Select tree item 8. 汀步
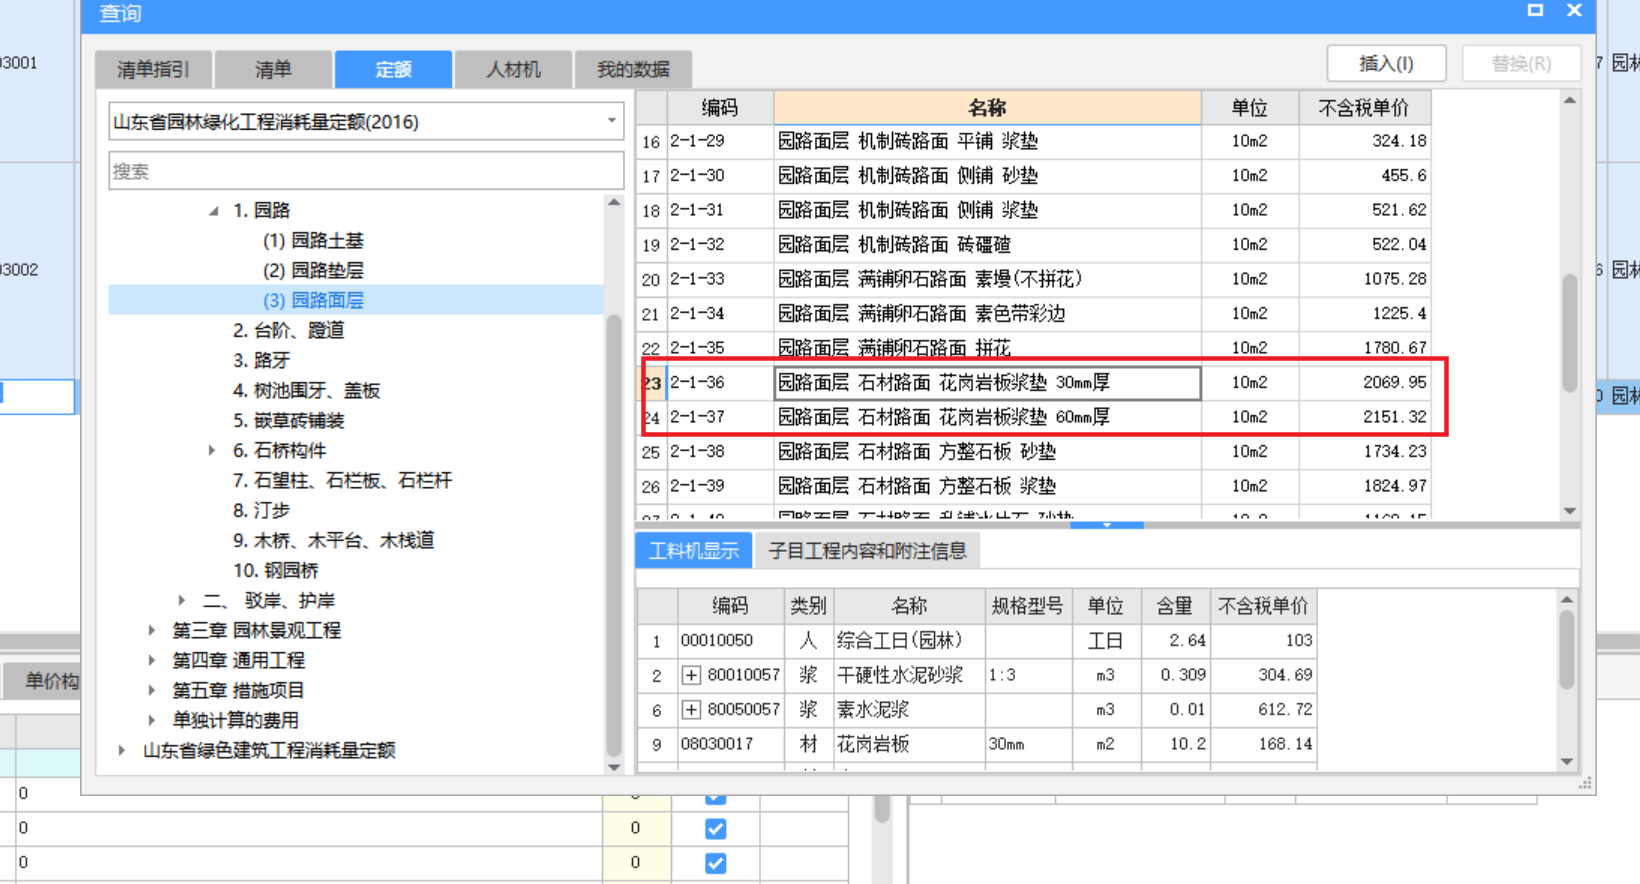Viewport: 1640px width, 884px height. pos(261,511)
